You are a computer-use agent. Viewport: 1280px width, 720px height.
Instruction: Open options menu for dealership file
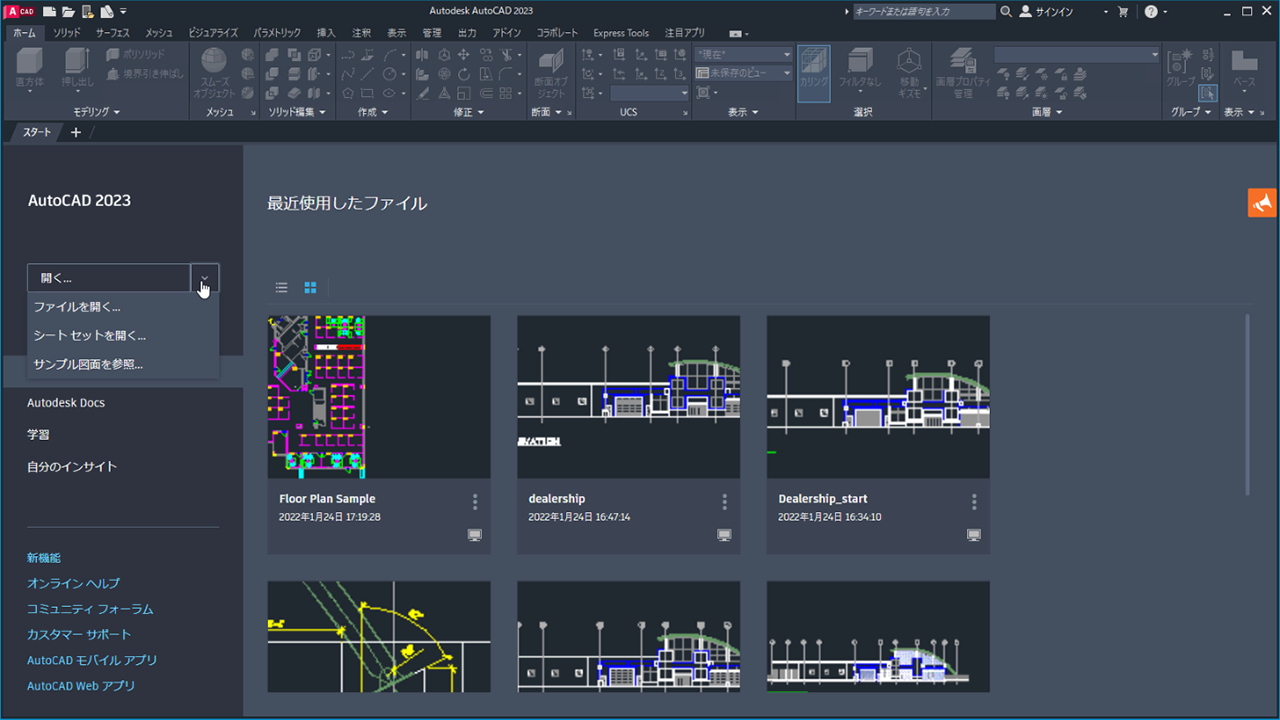(x=725, y=502)
